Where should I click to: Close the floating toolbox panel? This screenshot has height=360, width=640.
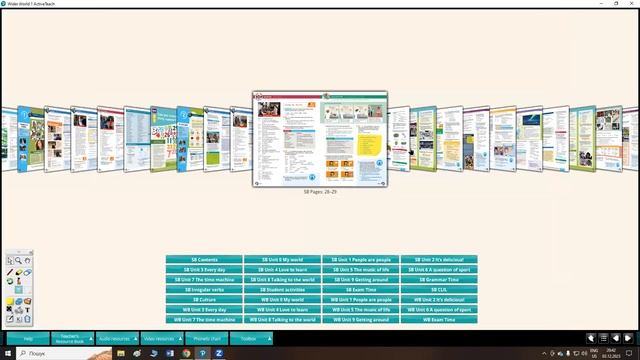(x=31, y=253)
